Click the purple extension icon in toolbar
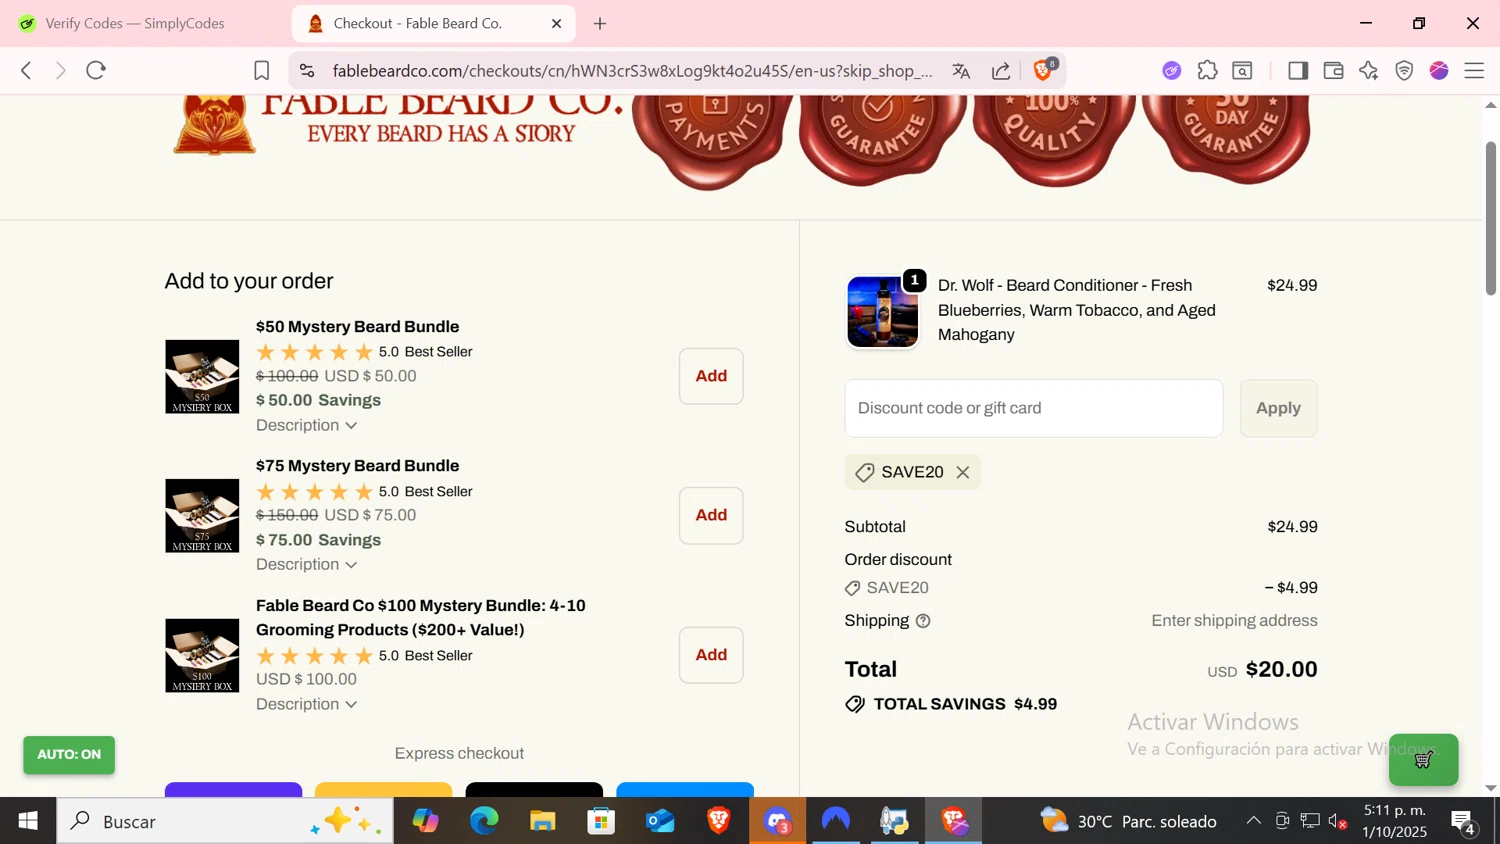Viewport: 1500px width, 844px height. [x=1172, y=70]
